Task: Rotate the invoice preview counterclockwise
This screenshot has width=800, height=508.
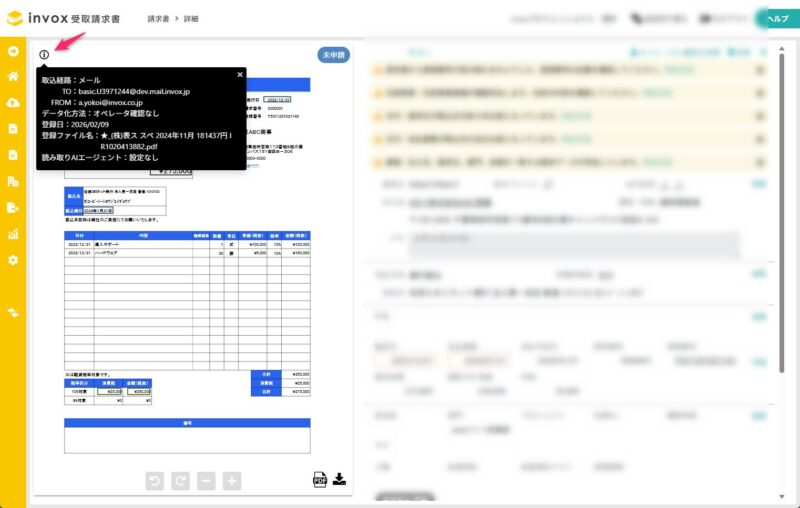Action: tap(155, 481)
